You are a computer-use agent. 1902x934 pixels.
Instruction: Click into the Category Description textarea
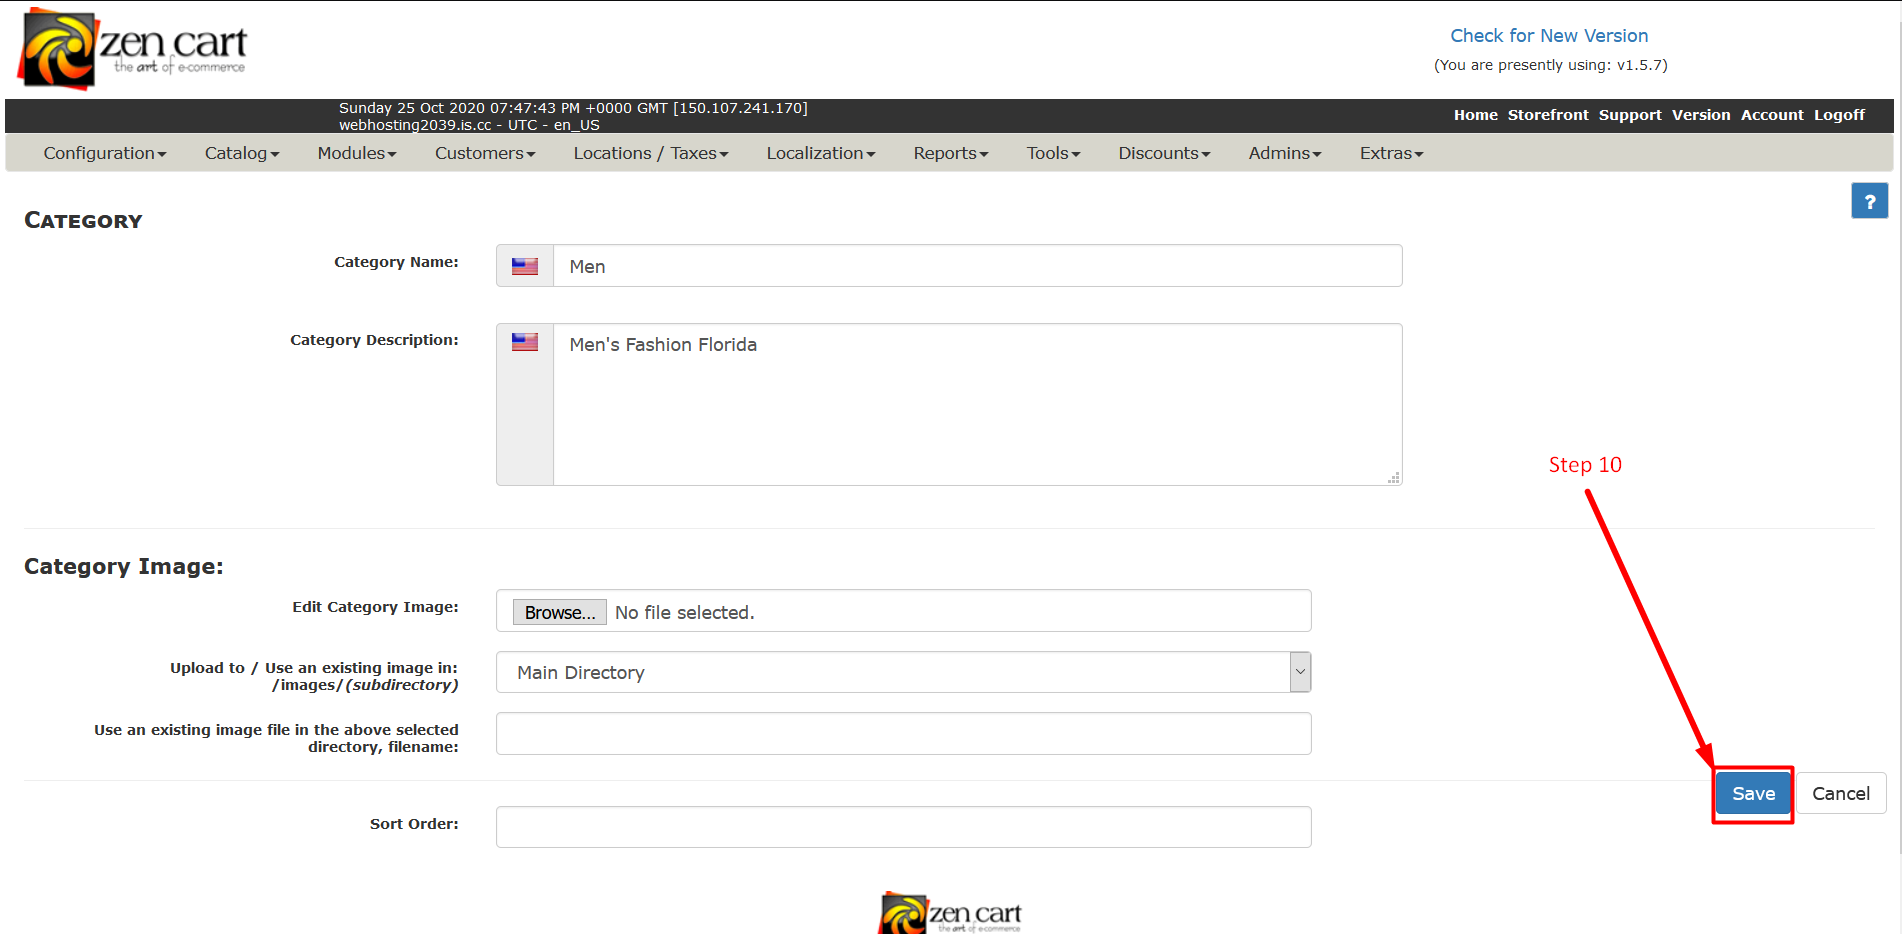pos(977,404)
